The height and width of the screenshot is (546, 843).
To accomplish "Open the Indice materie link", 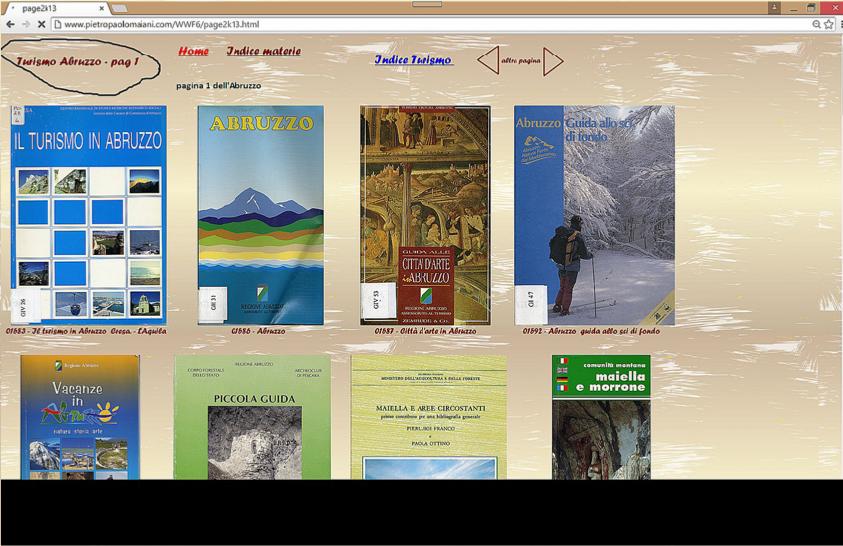I will (263, 51).
